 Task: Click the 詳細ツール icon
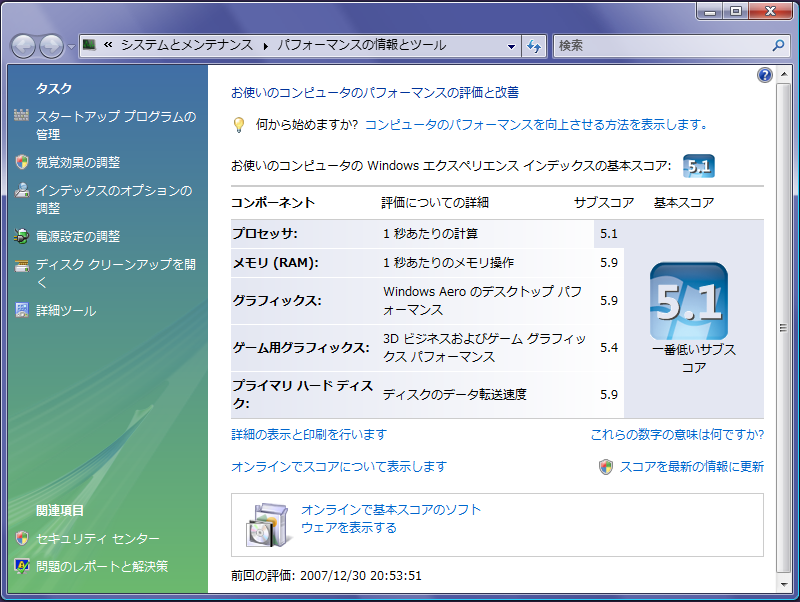coord(21,310)
